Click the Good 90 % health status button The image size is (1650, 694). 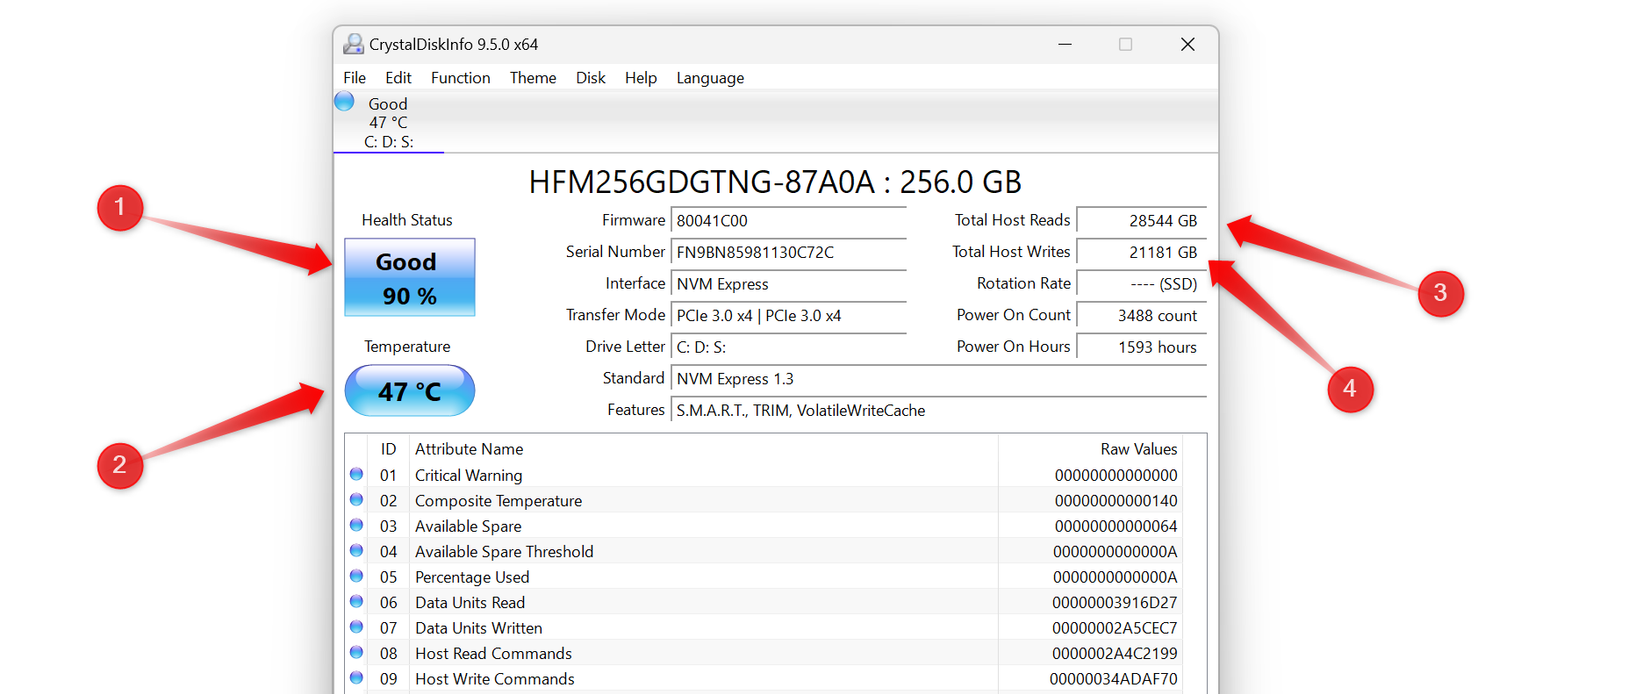tap(409, 278)
